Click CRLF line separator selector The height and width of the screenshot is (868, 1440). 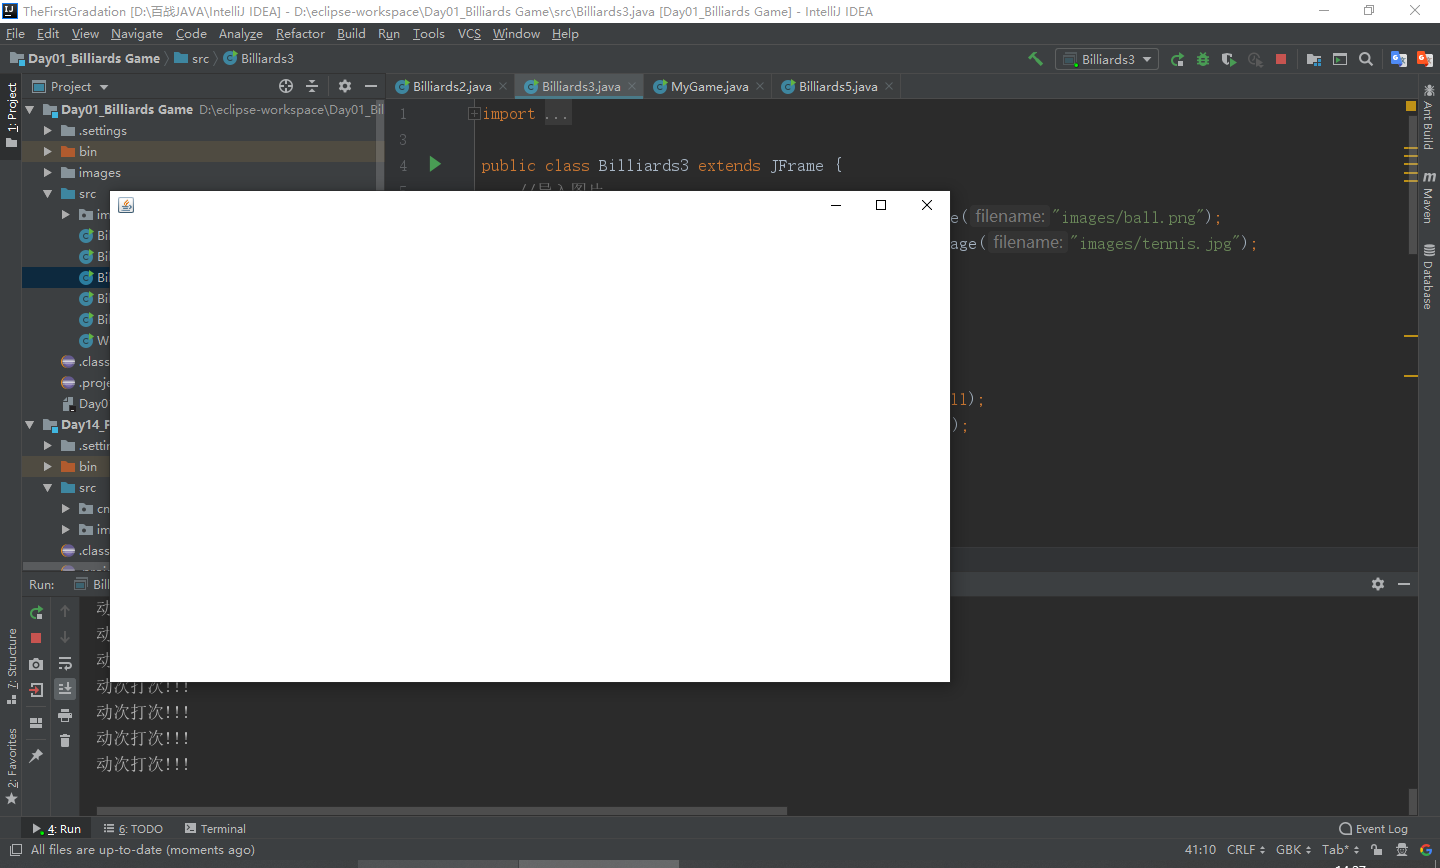click(x=1246, y=850)
